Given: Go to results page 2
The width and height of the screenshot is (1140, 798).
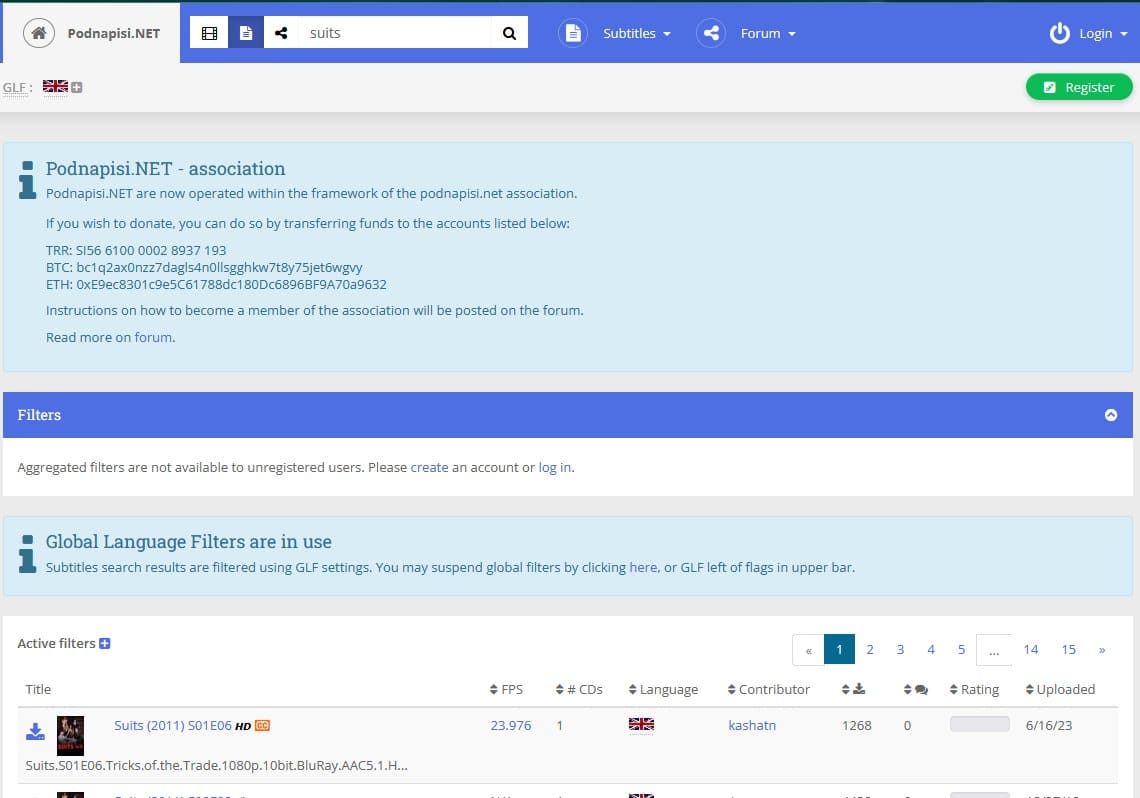Looking at the screenshot, I should click(x=870, y=650).
